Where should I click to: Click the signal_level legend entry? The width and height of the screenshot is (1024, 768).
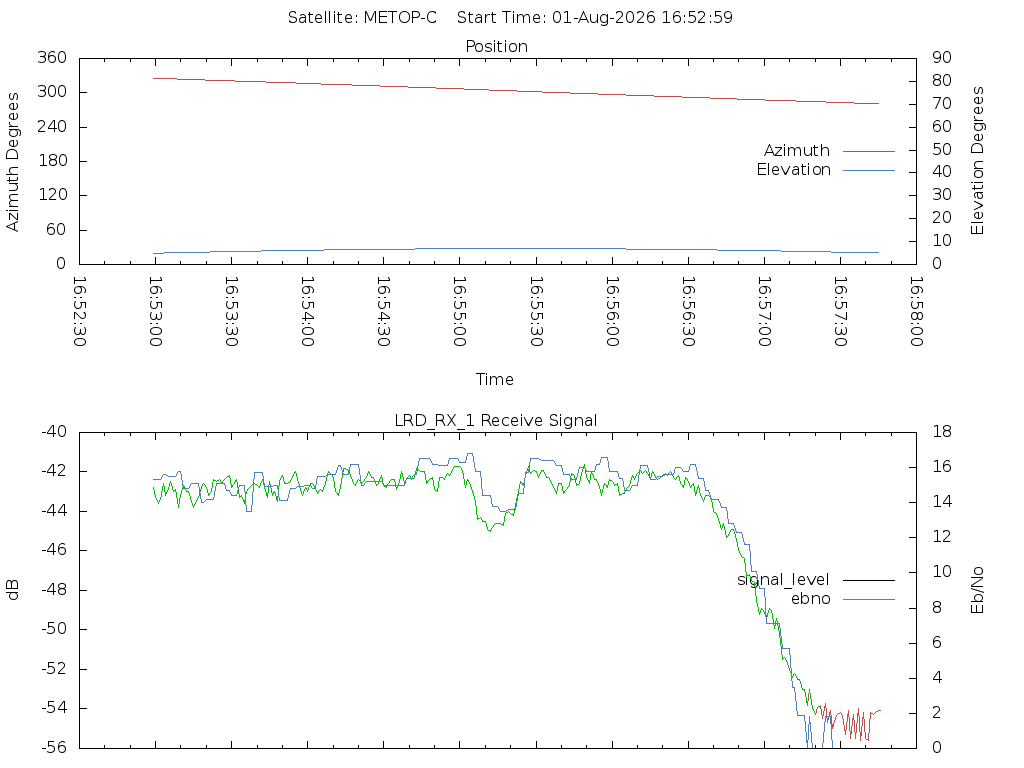point(783,580)
